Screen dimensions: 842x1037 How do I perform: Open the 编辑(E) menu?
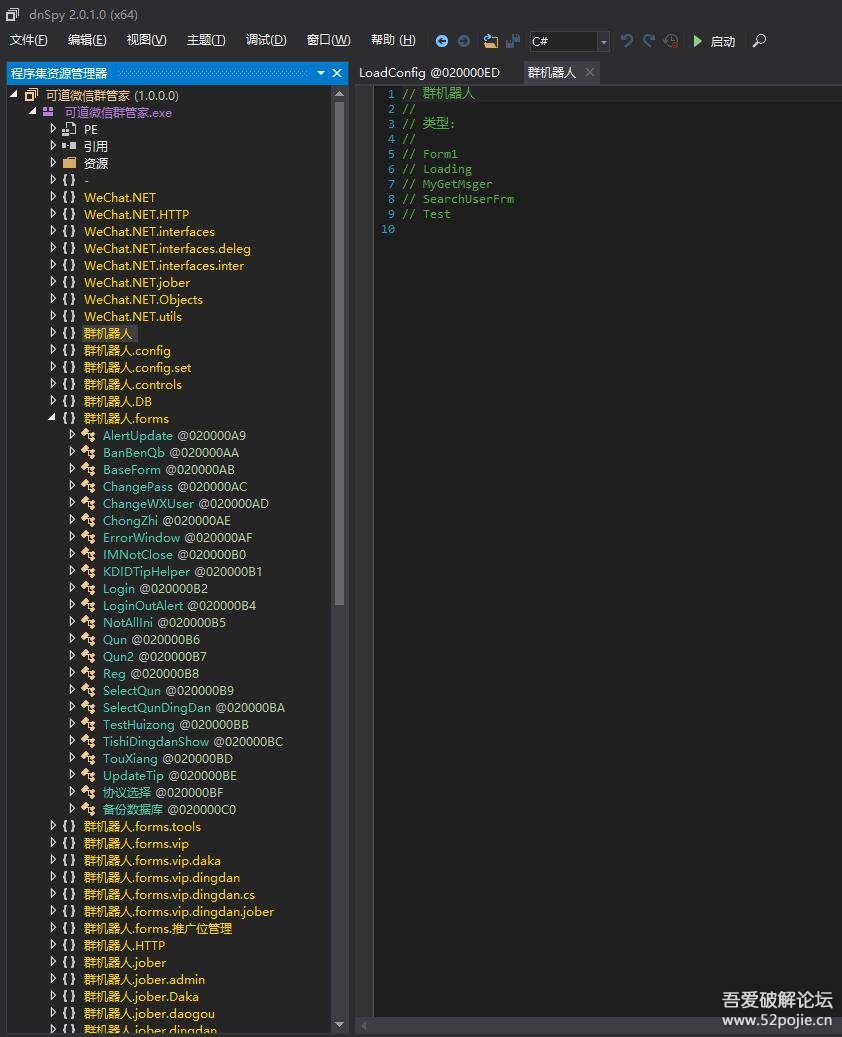click(x=87, y=40)
